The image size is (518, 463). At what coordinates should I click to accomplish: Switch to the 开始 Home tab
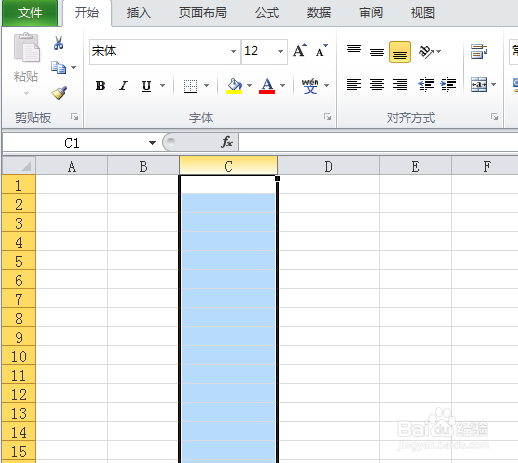click(x=87, y=13)
